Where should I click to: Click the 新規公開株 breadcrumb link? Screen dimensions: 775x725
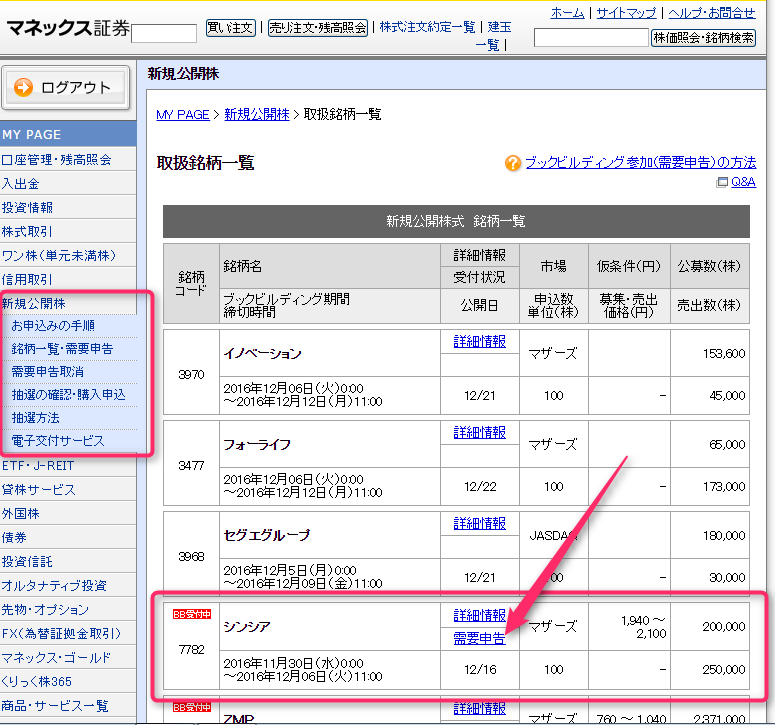click(x=257, y=115)
